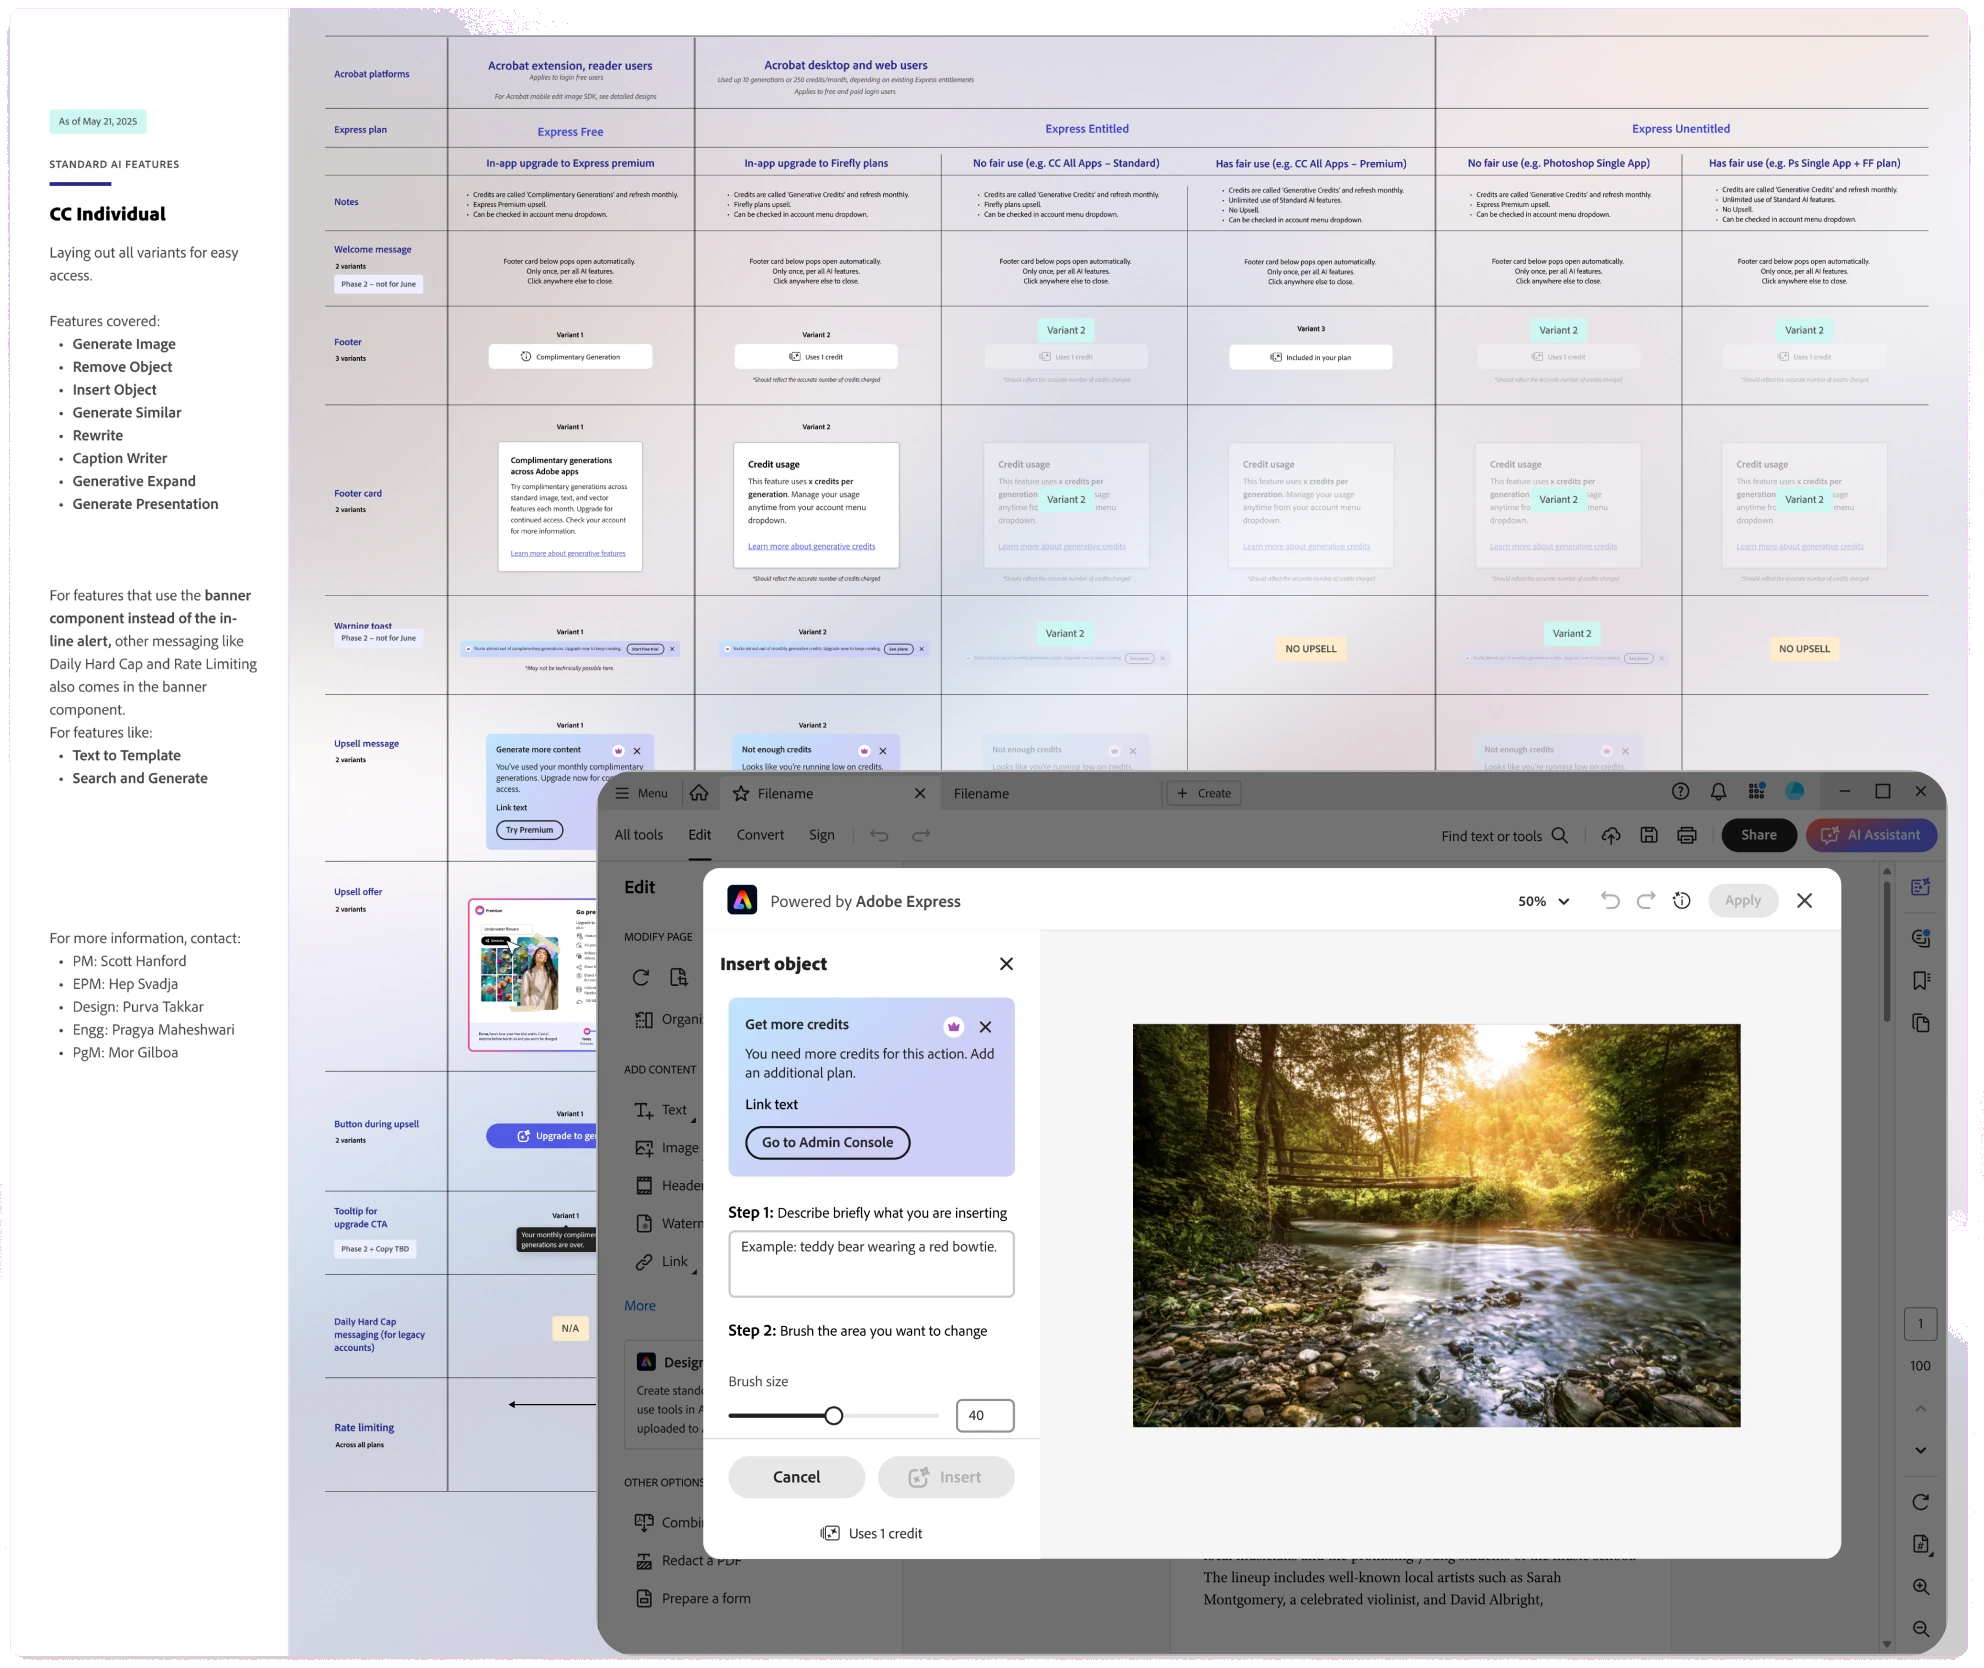Open AI Assistant button
Screen dimensions: 1984x1668
coord(1871,835)
